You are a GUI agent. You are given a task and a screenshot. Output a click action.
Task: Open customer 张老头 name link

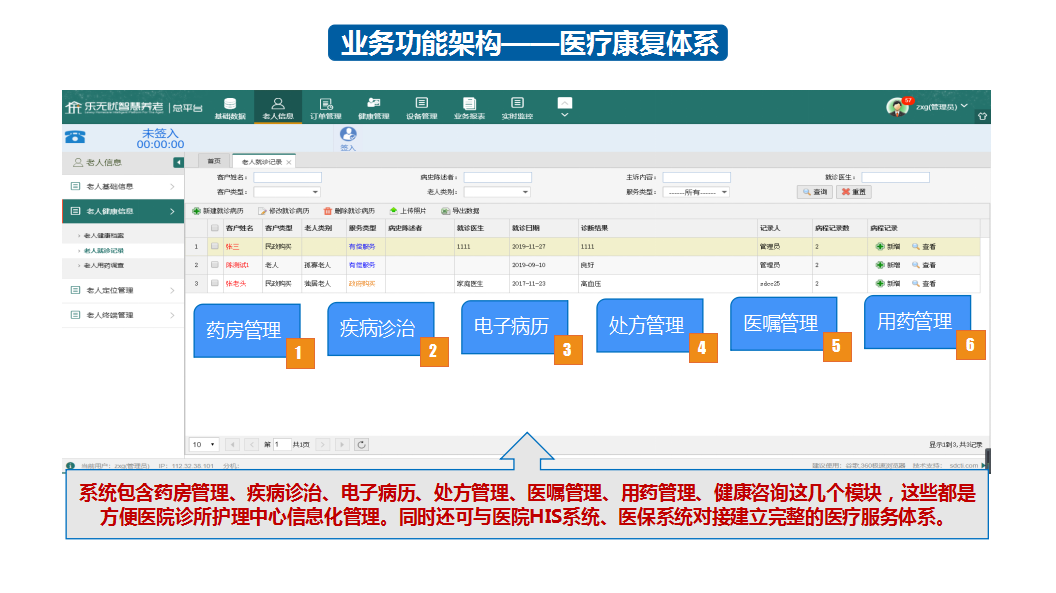[x=236, y=283]
